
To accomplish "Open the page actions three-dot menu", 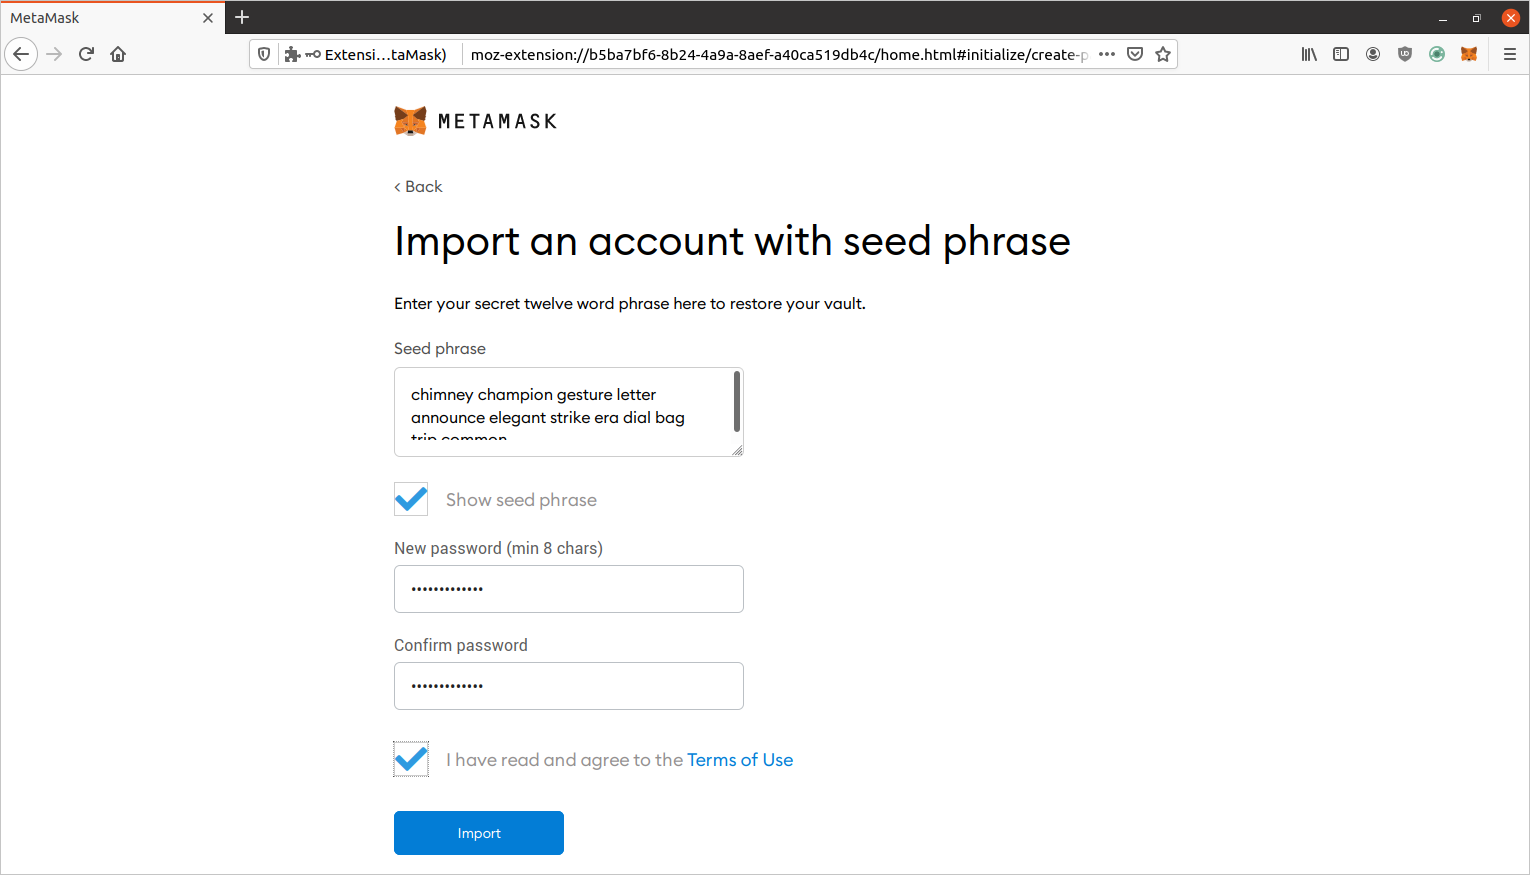I will (1107, 54).
